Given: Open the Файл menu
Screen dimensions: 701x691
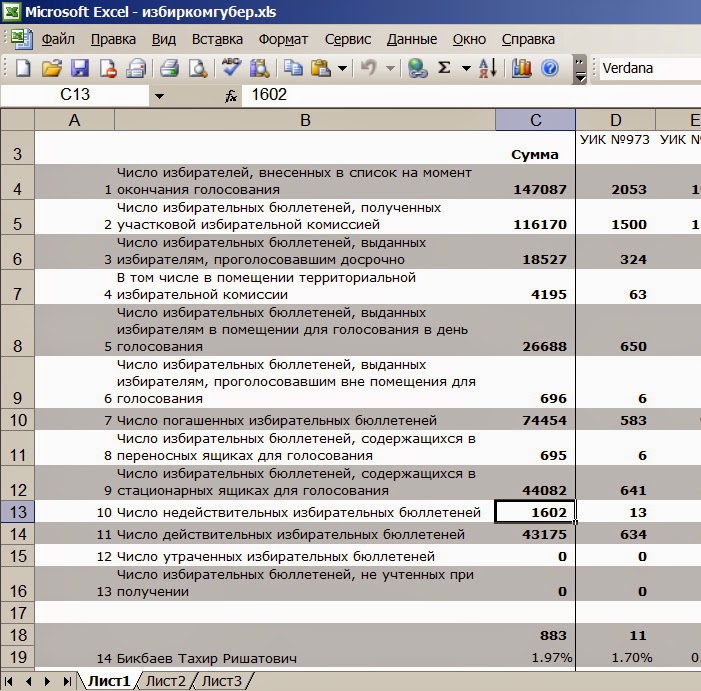Looking at the screenshot, I should coord(58,39).
